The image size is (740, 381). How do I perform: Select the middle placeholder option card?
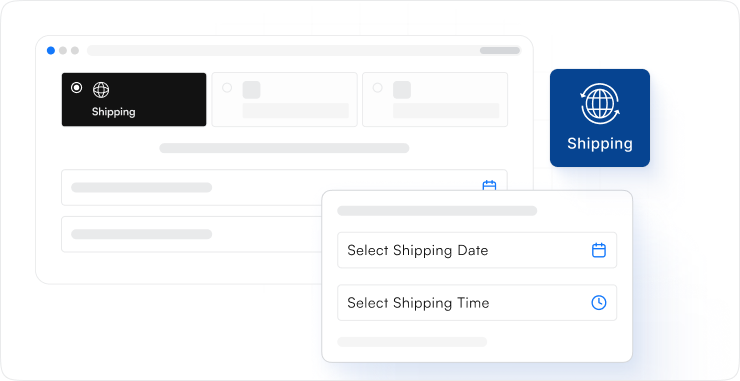click(285, 100)
